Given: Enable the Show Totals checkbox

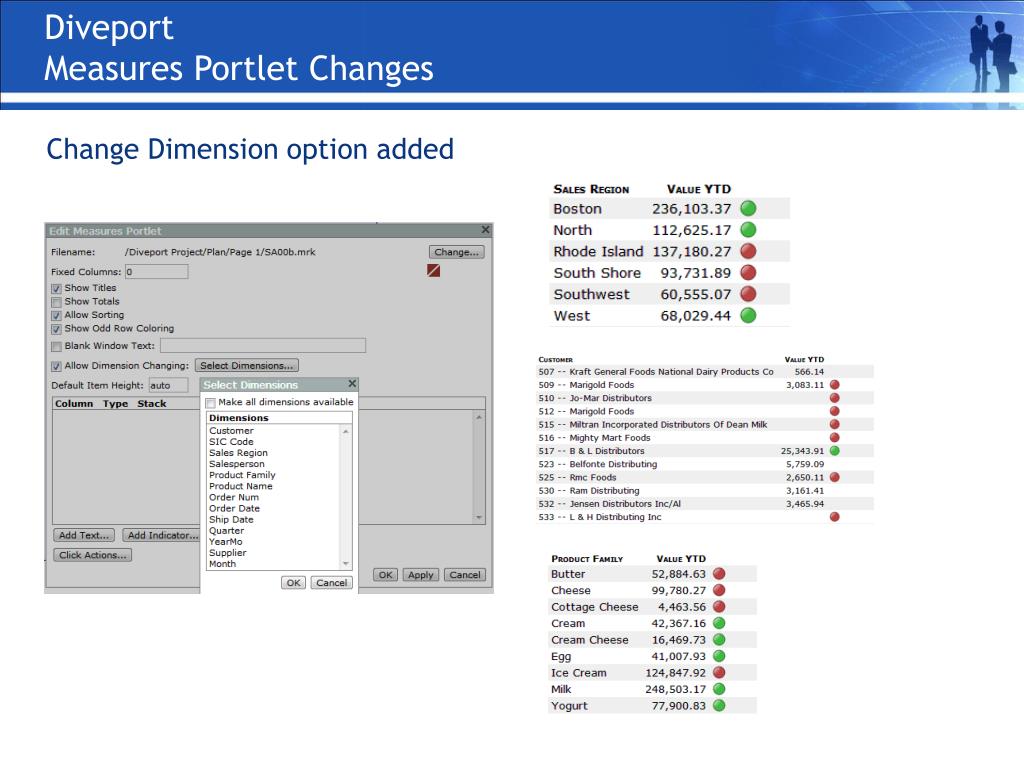Looking at the screenshot, I should (57, 301).
